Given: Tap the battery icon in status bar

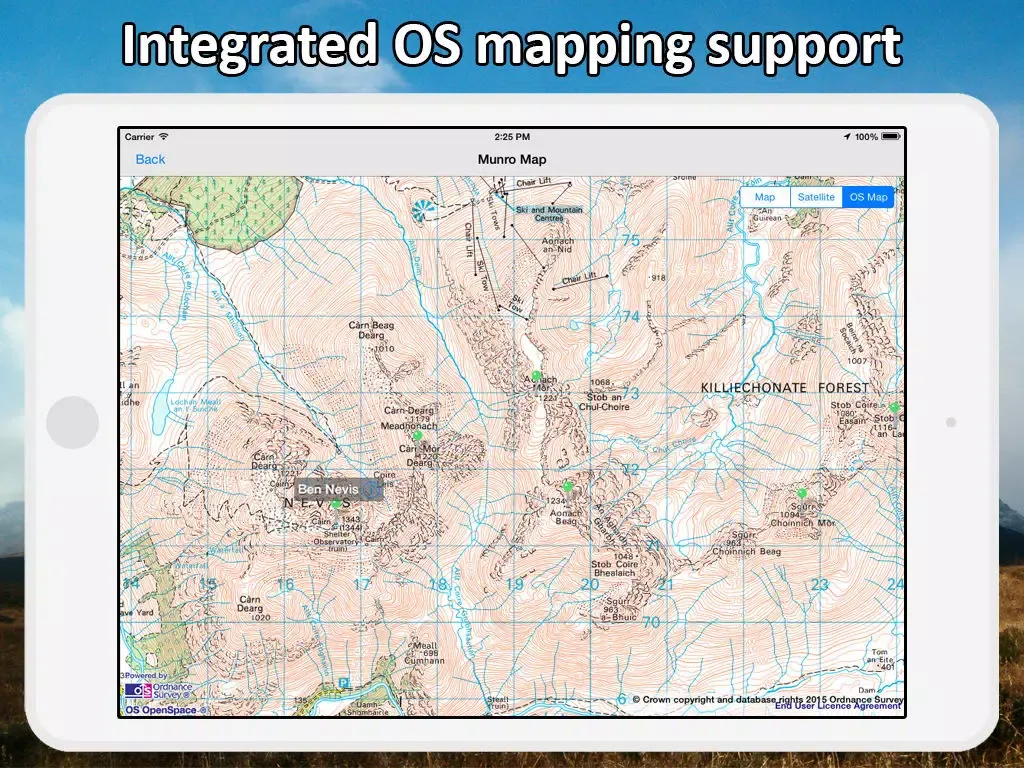Looking at the screenshot, I should 891,136.
